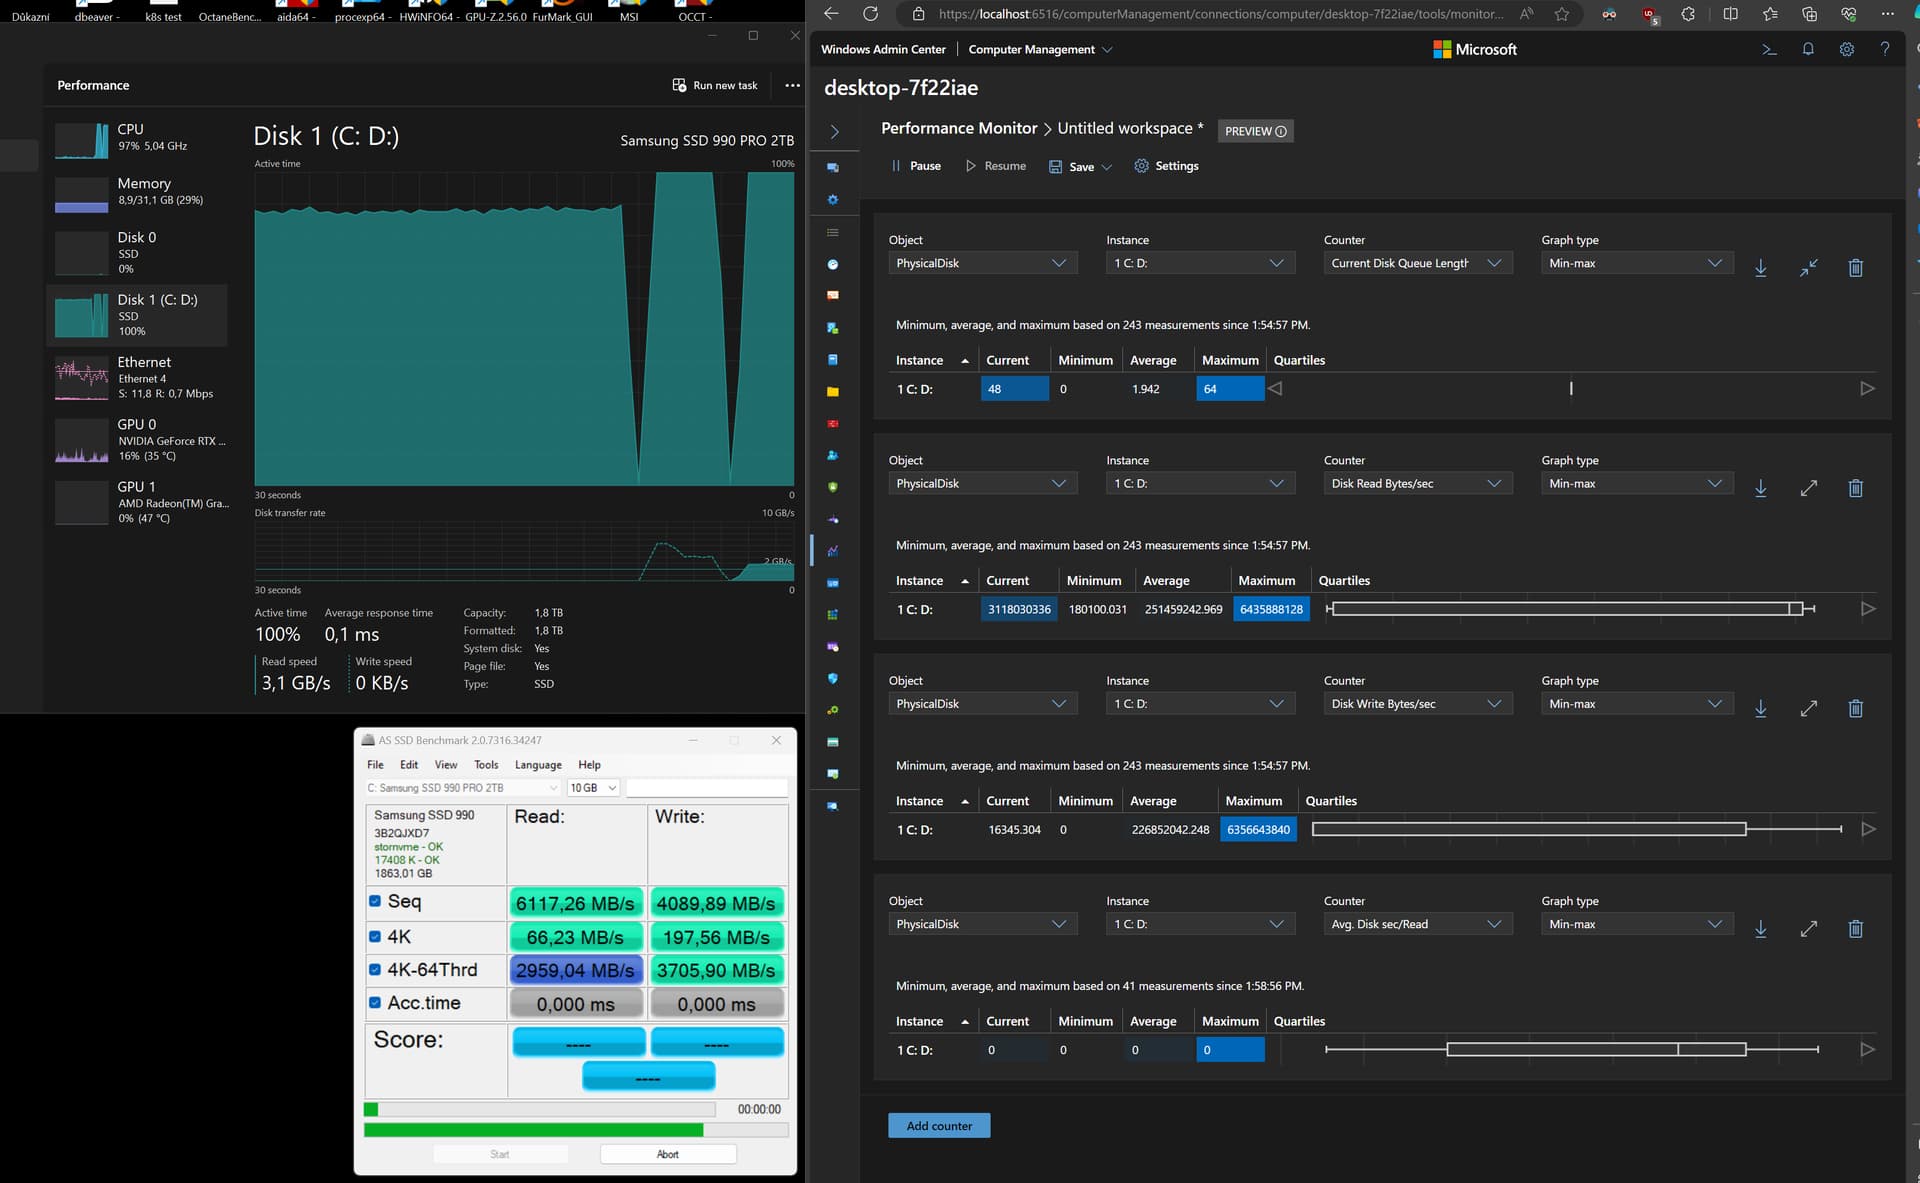Image resolution: width=1920 pixels, height=1183 pixels.
Task: Uncheck the Seq benchmark checkbox
Action: click(375, 901)
